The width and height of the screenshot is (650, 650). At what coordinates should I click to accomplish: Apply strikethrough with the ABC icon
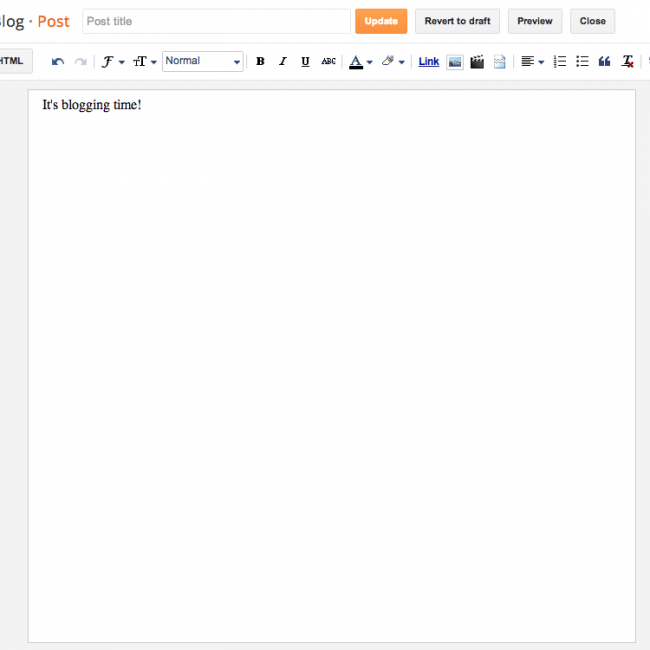tap(328, 62)
